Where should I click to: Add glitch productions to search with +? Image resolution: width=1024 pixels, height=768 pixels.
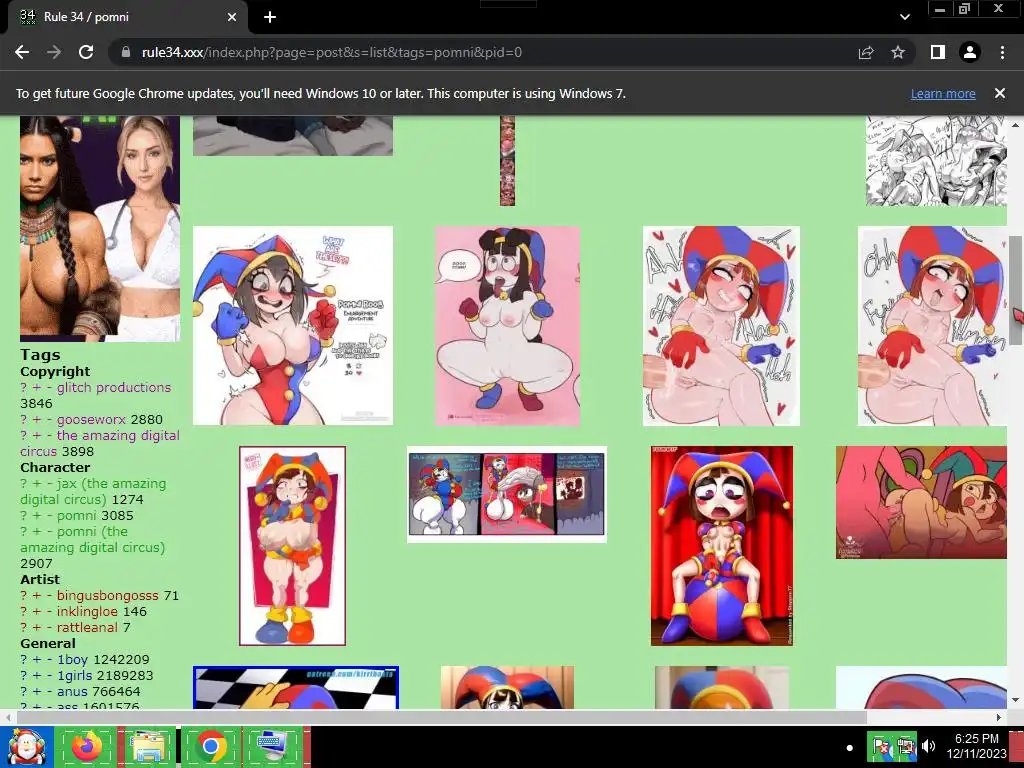37,387
